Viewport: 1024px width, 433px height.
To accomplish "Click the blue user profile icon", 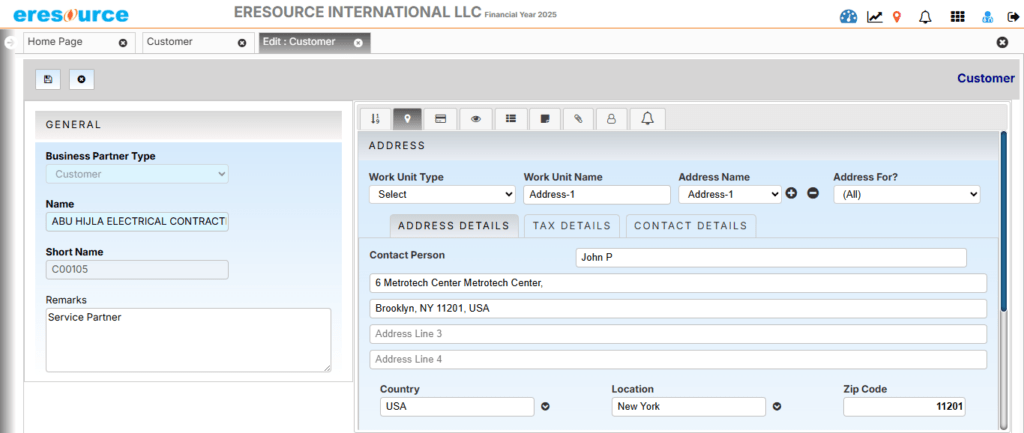I will pyautogui.click(x=987, y=16).
